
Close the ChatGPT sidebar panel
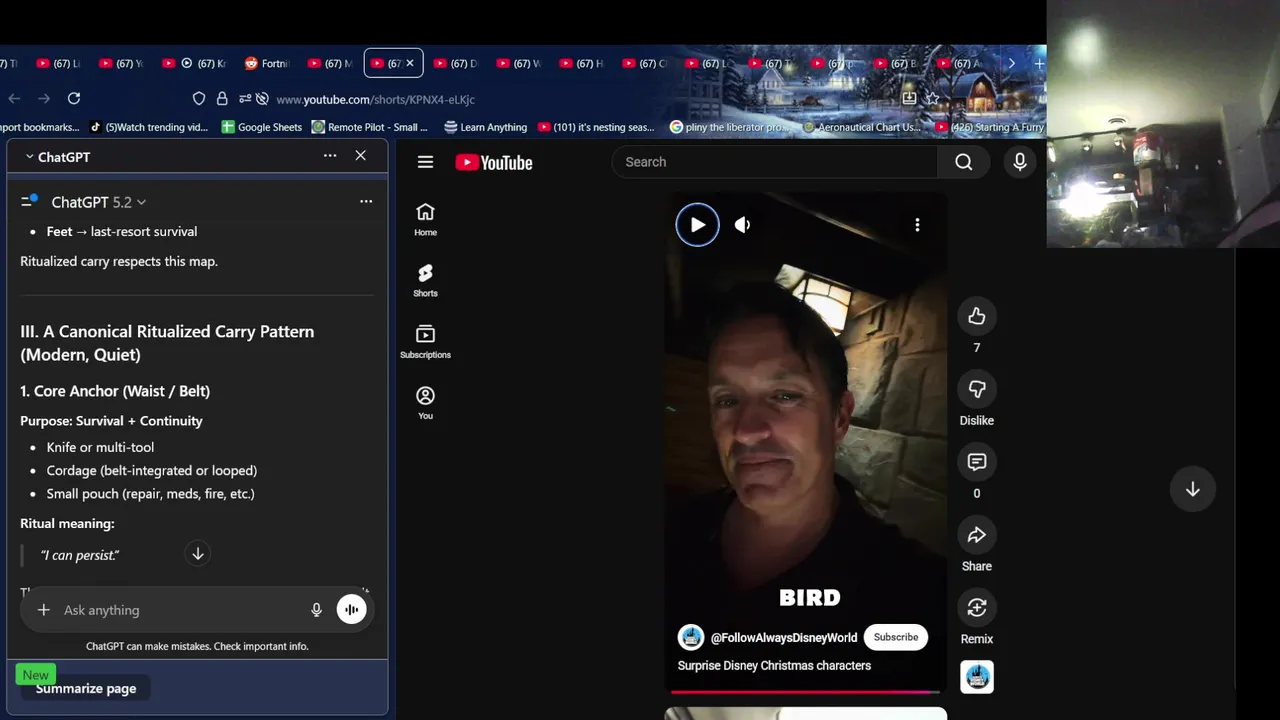[x=361, y=156]
